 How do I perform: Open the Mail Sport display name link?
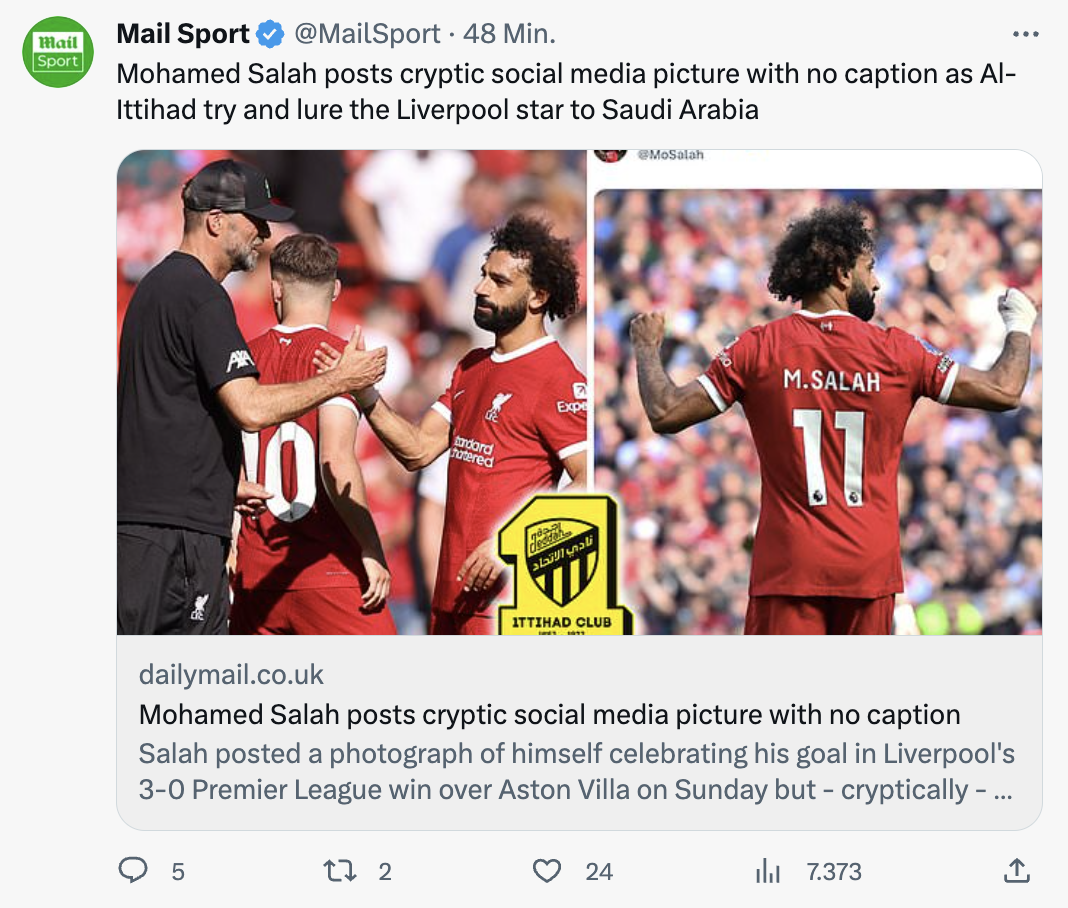pos(182,34)
